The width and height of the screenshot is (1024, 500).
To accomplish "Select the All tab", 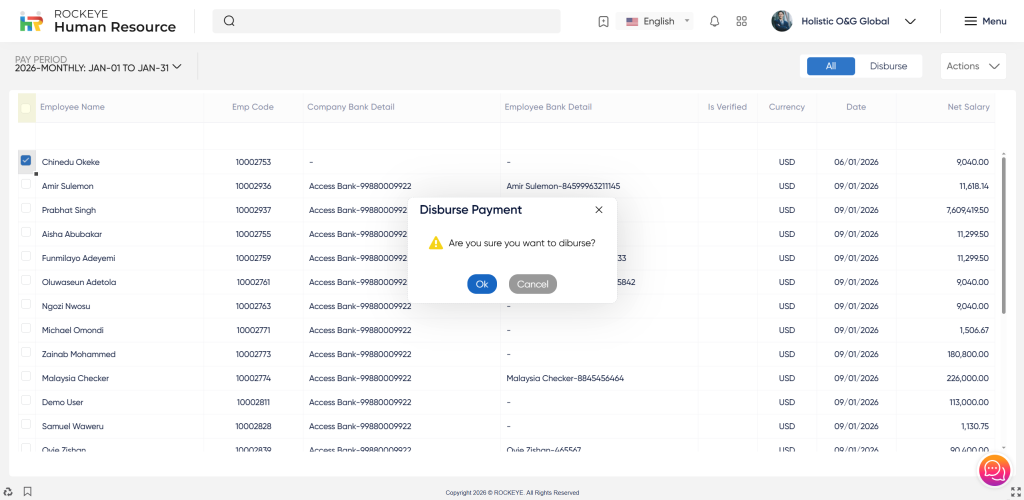I will click(x=830, y=66).
